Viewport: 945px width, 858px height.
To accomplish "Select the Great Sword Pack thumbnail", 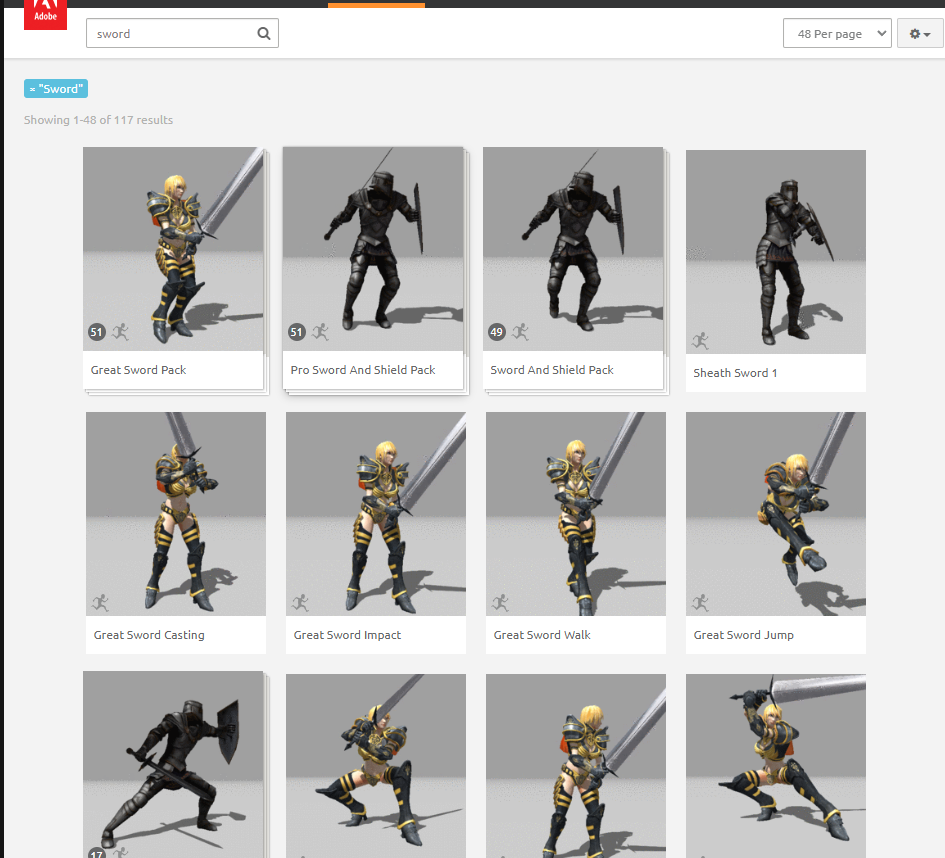I will (x=174, y=249).
